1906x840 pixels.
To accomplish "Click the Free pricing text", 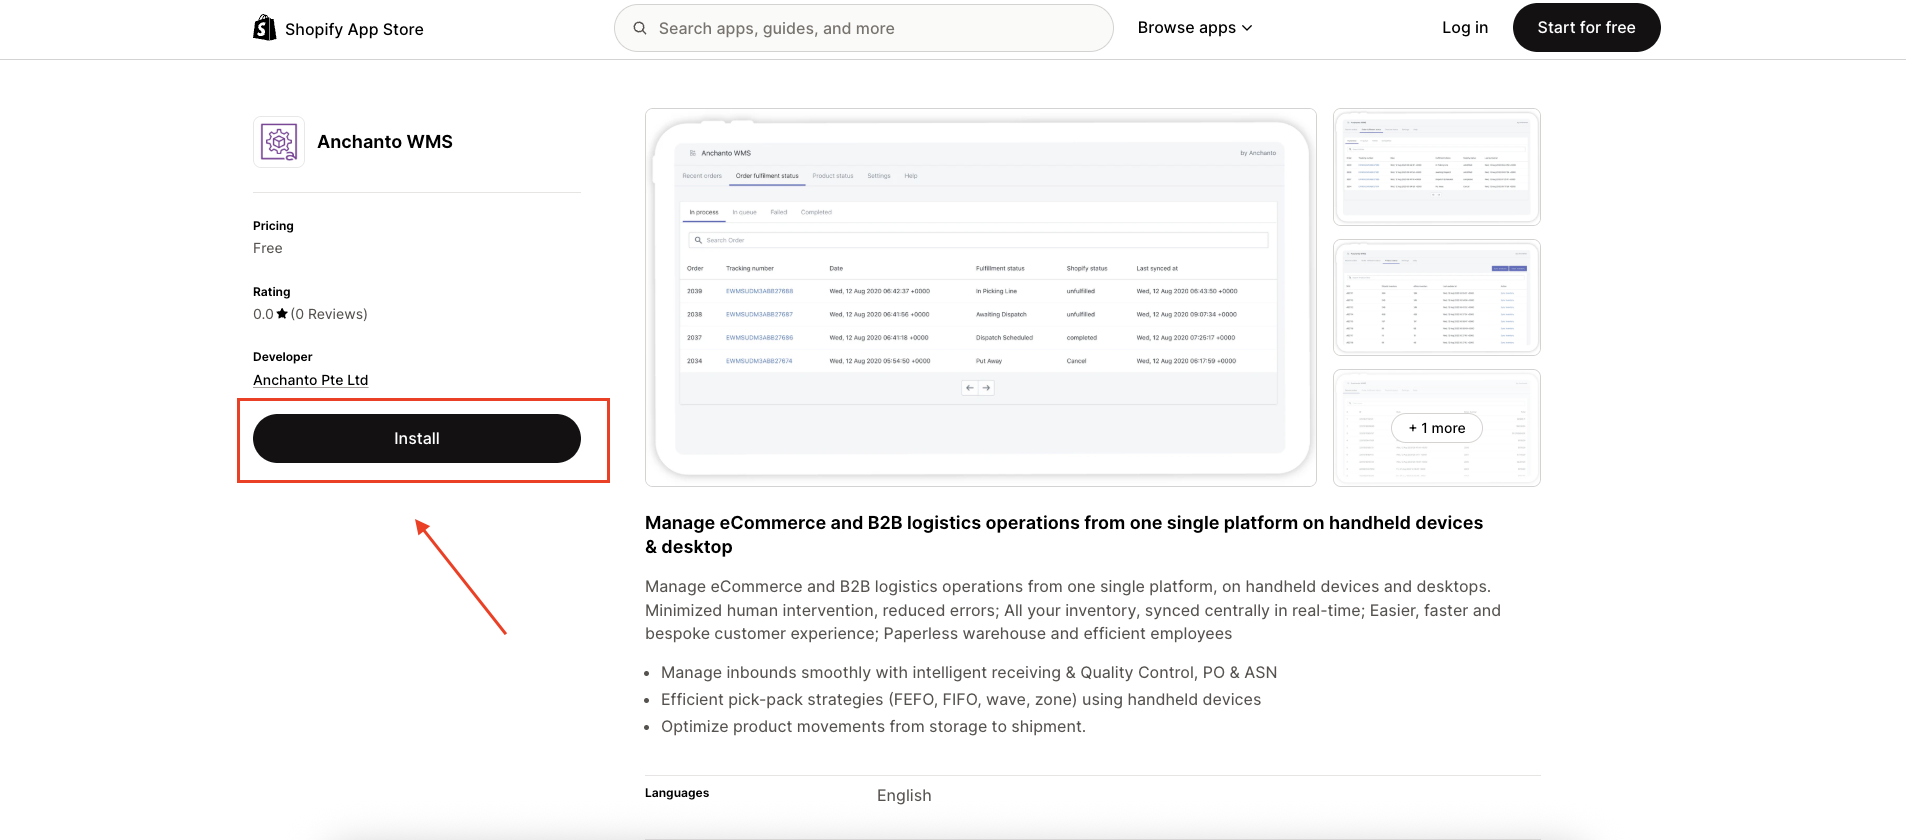I will click(x=268, y=248).
